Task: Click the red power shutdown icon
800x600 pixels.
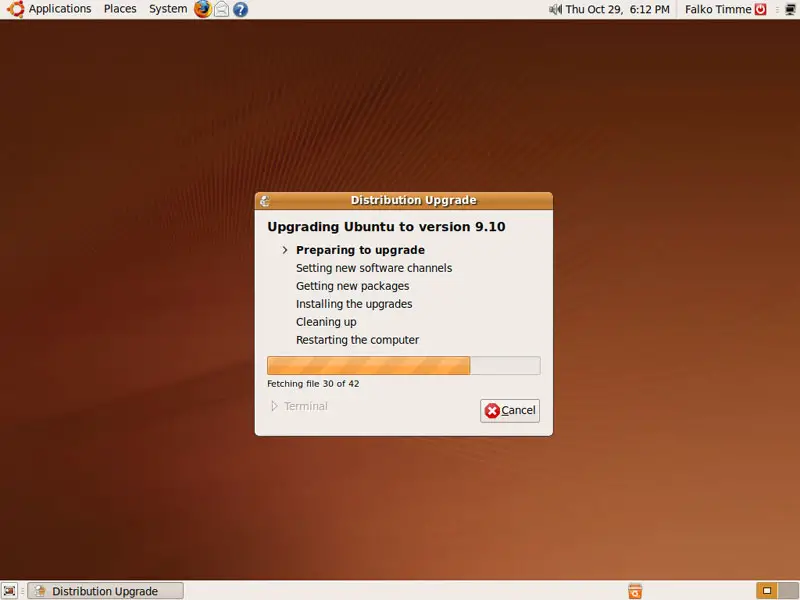Action: [x=761, y=9]
